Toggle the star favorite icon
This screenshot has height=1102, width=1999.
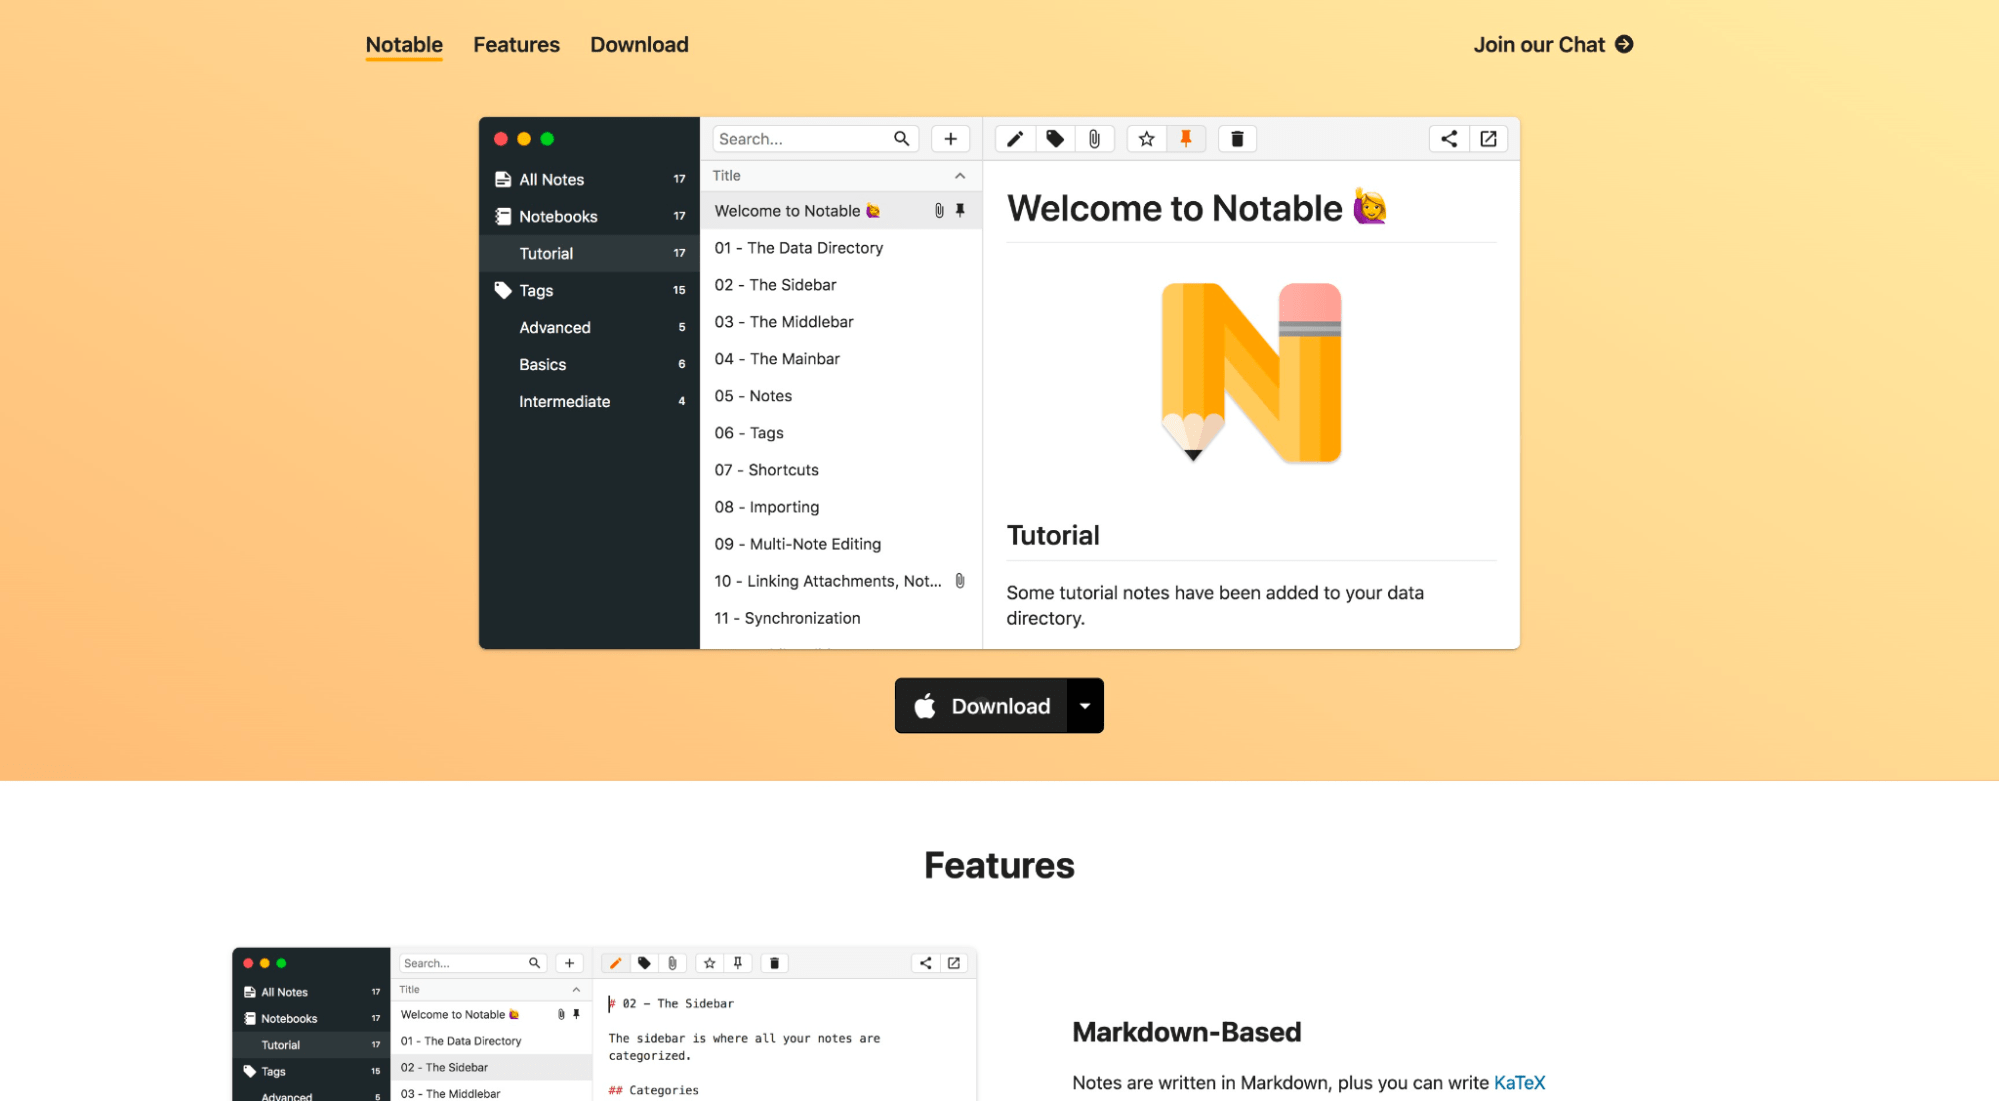[x=1146, y=139]
